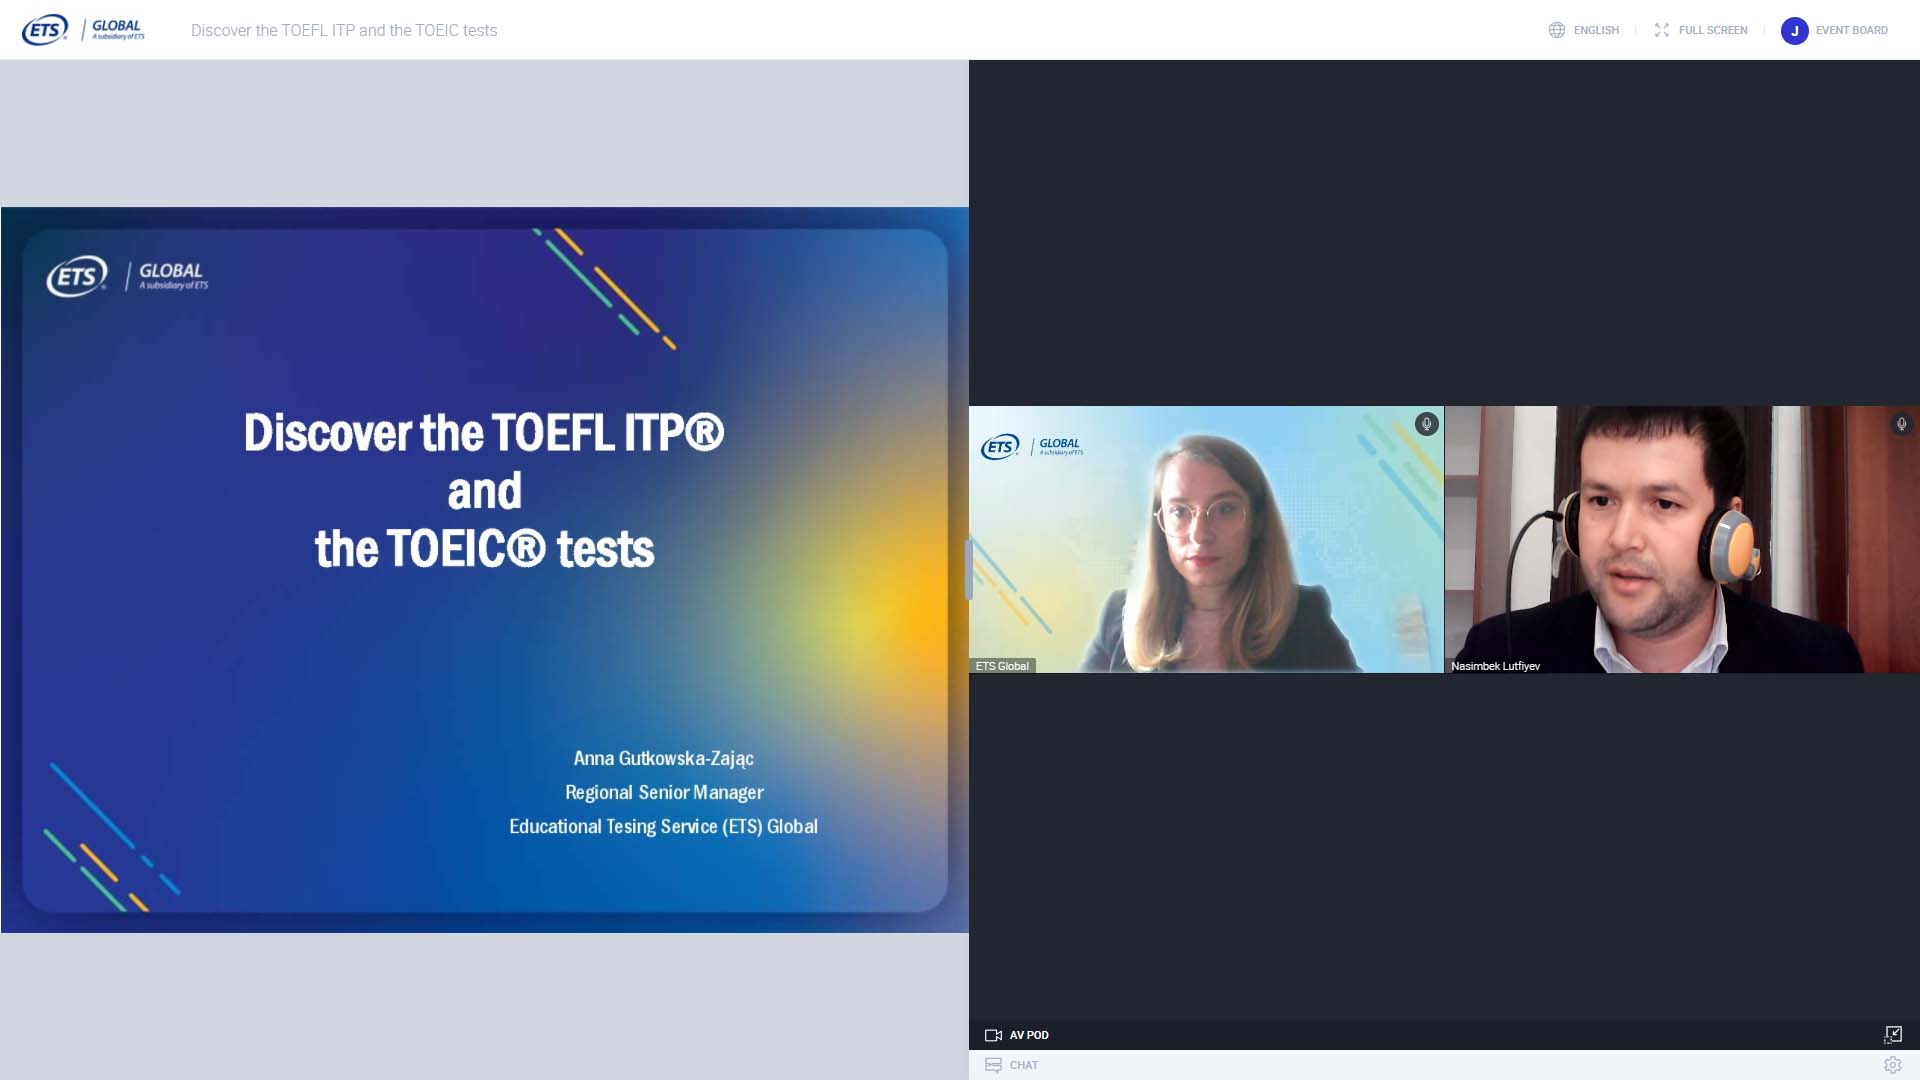The image size is (1920, 1080).
Task: Click the J user avatar
Action: pos(1795,31)
